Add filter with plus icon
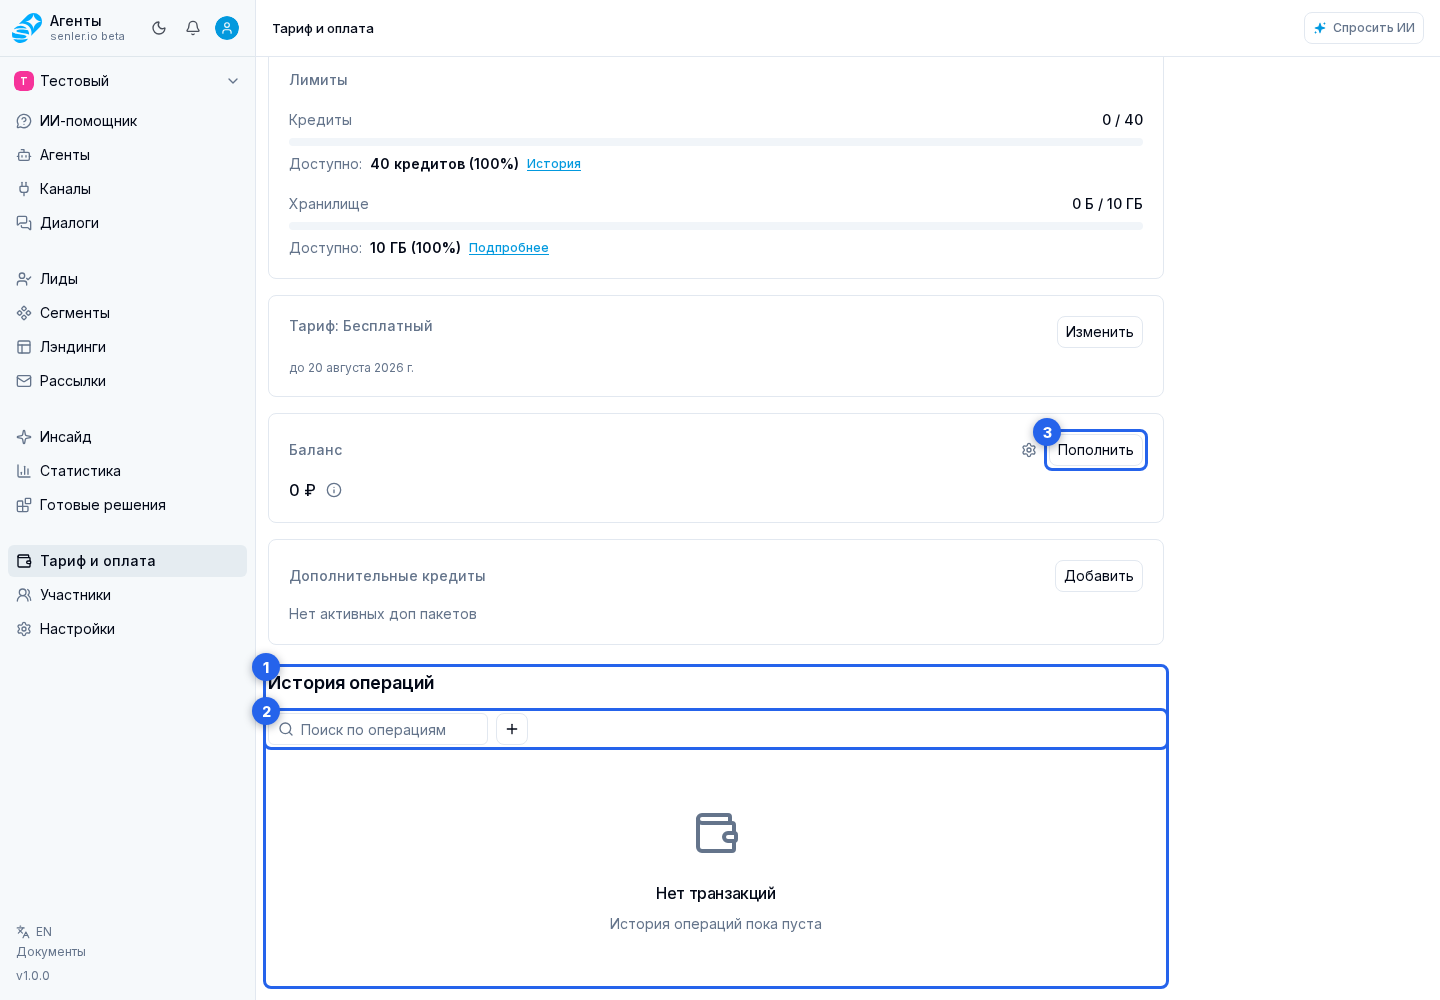The height and width of the screenshot is (1000, 1440). tap(512, 729)
